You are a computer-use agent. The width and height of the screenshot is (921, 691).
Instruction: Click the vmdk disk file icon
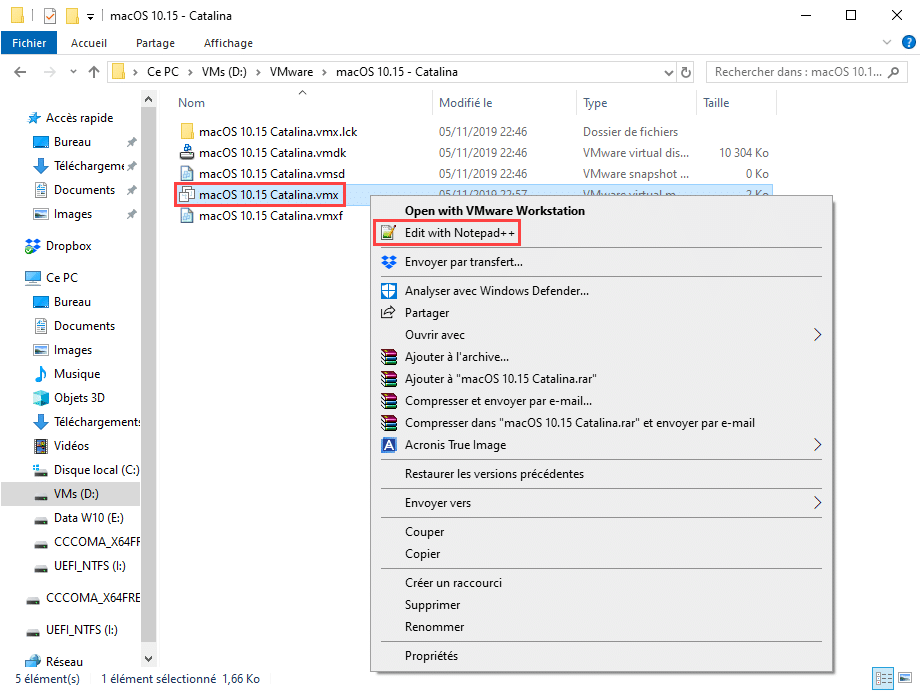point(187,153)
